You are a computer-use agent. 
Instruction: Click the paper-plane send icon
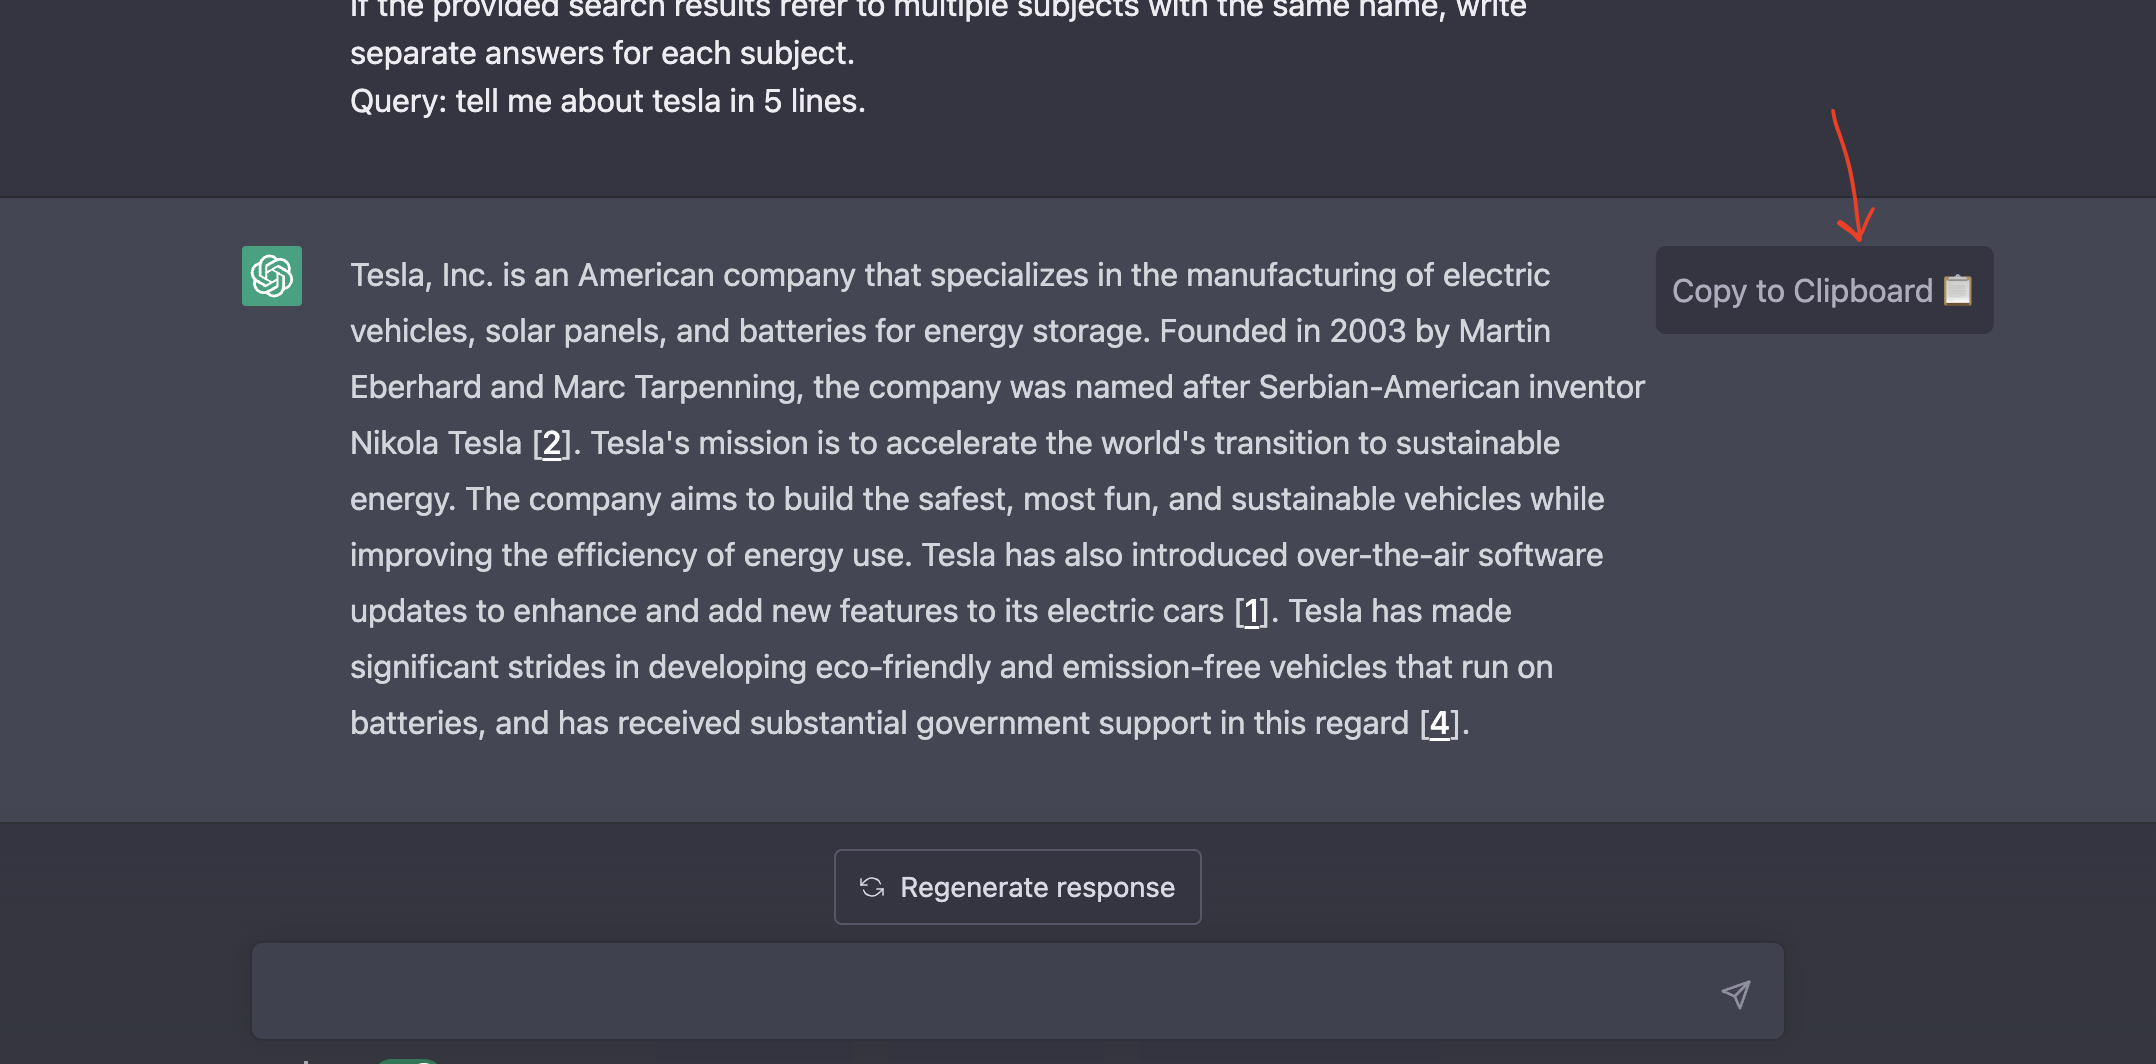[1736, 993]
